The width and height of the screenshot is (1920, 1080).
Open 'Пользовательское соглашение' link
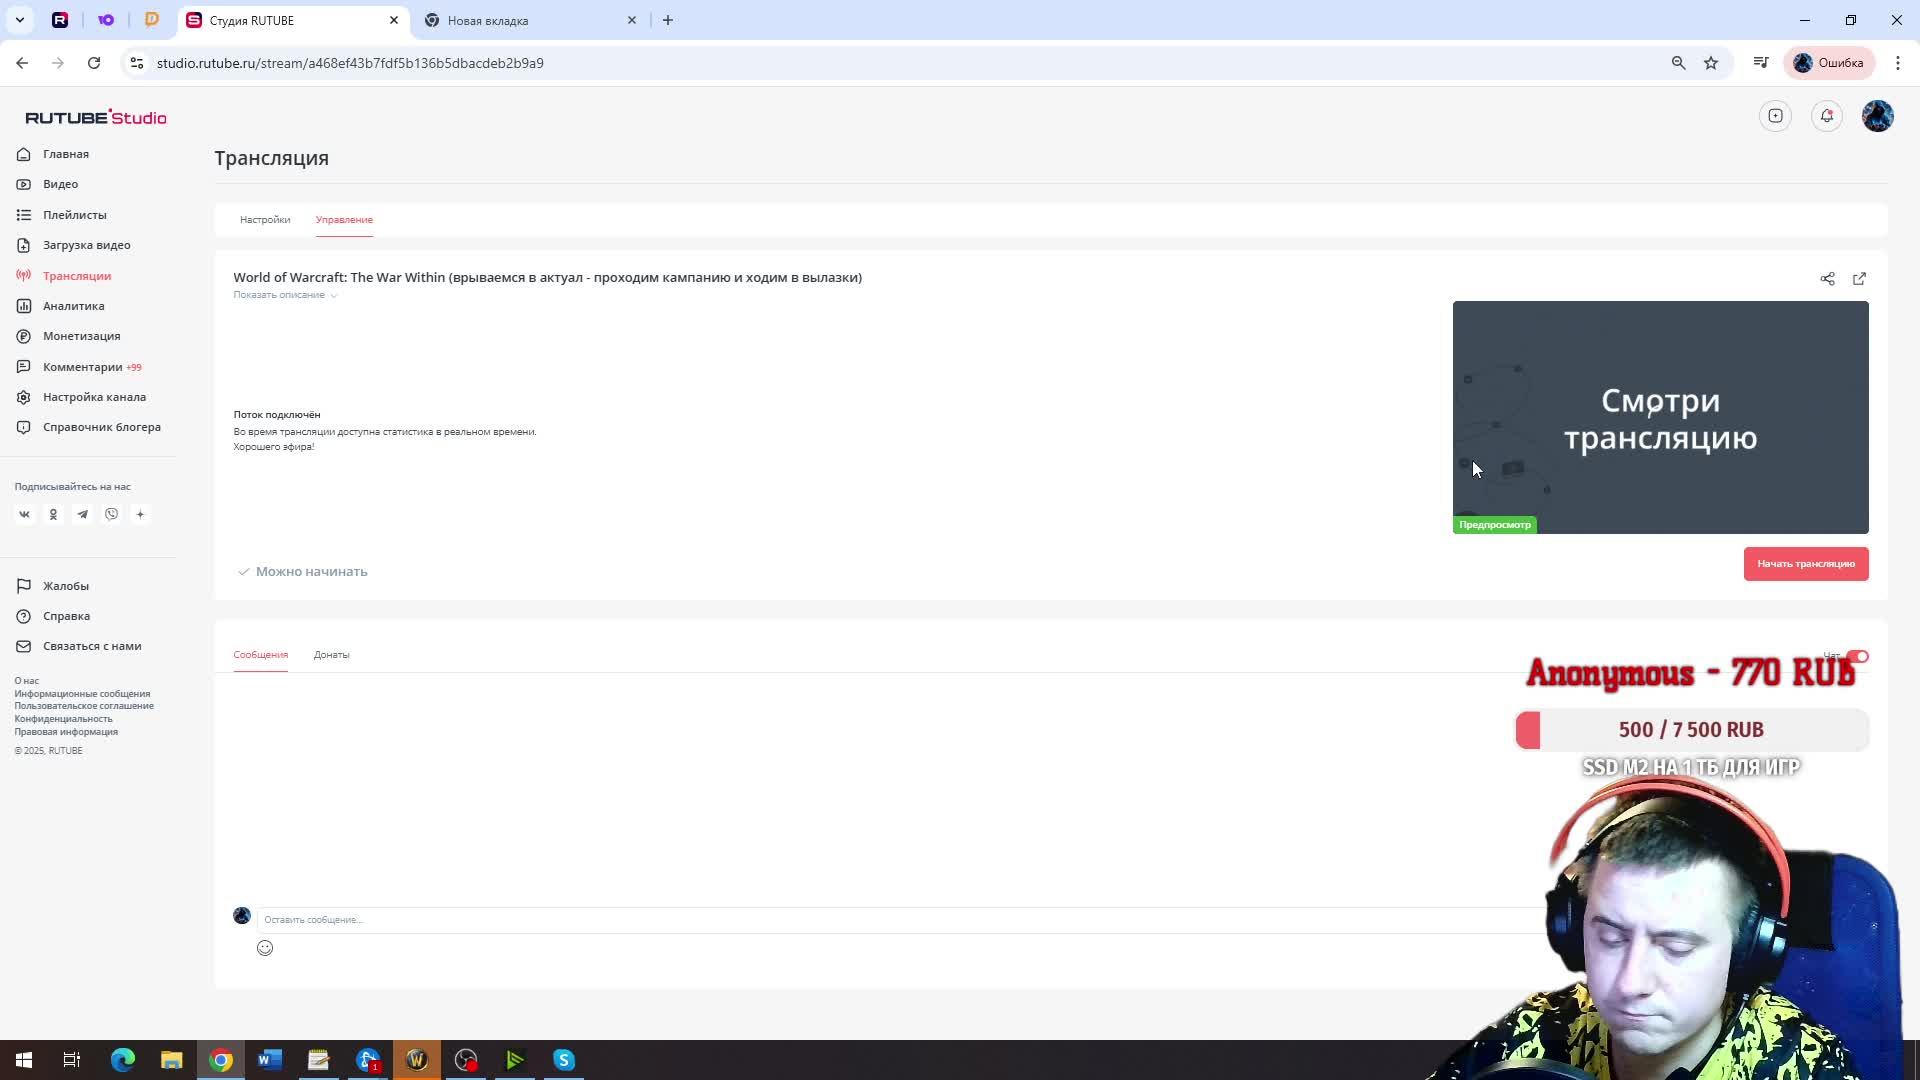[x=84, y=706]
